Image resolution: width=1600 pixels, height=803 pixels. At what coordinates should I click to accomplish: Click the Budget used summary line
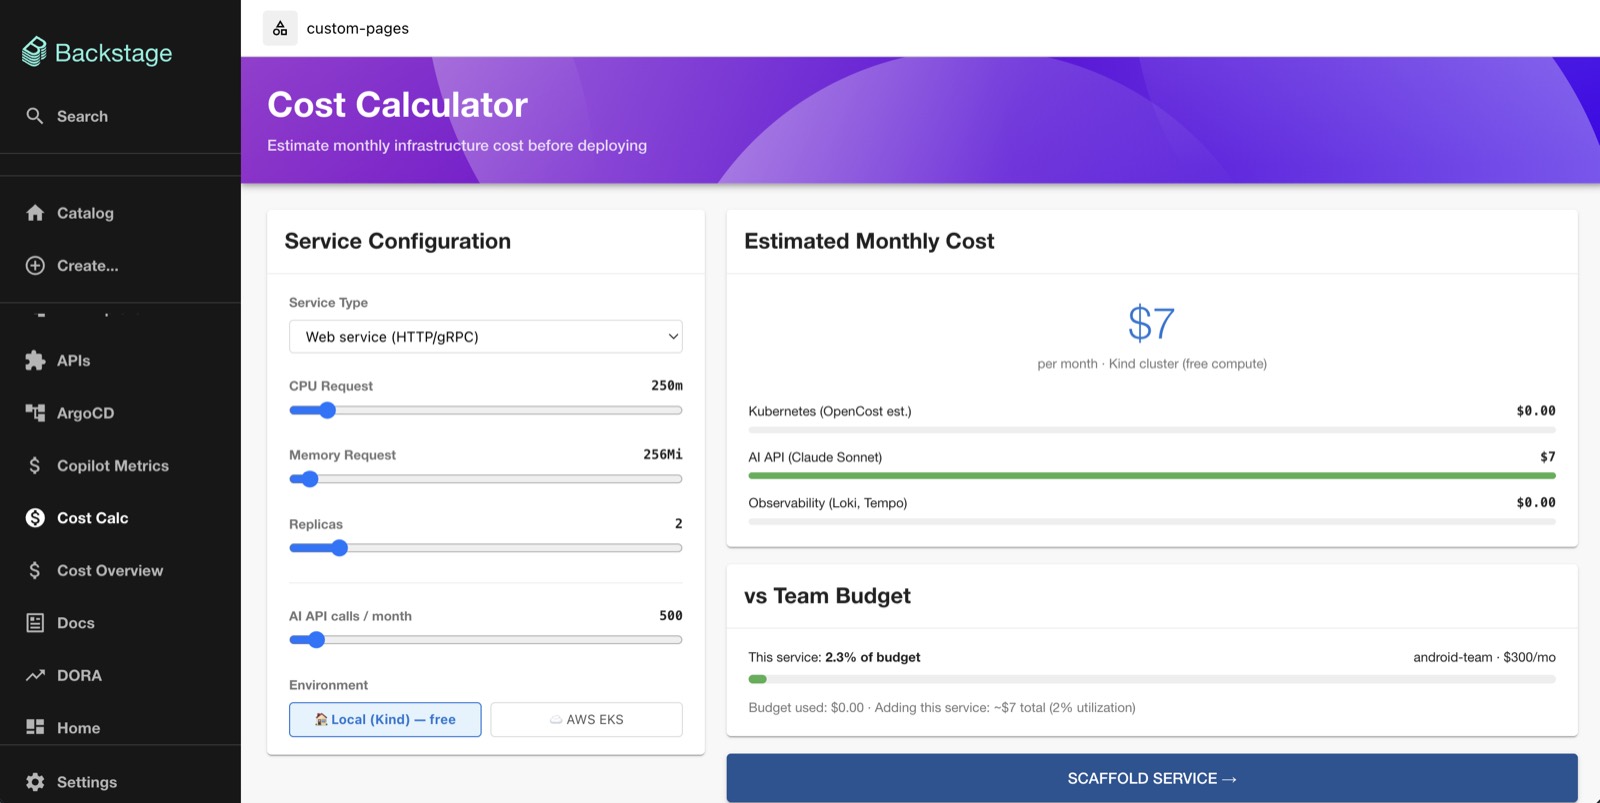tap(942, 707)
